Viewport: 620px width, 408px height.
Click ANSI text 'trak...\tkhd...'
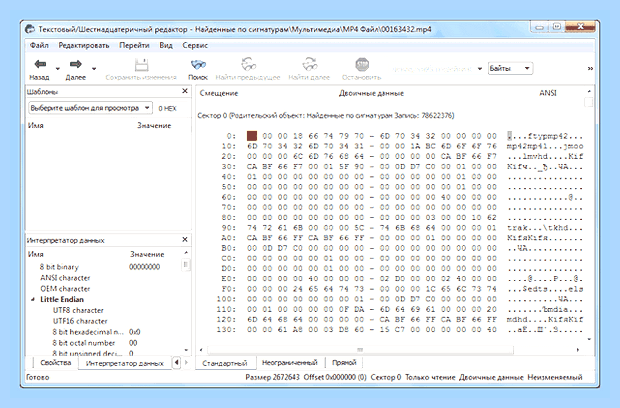click(545, 228)
